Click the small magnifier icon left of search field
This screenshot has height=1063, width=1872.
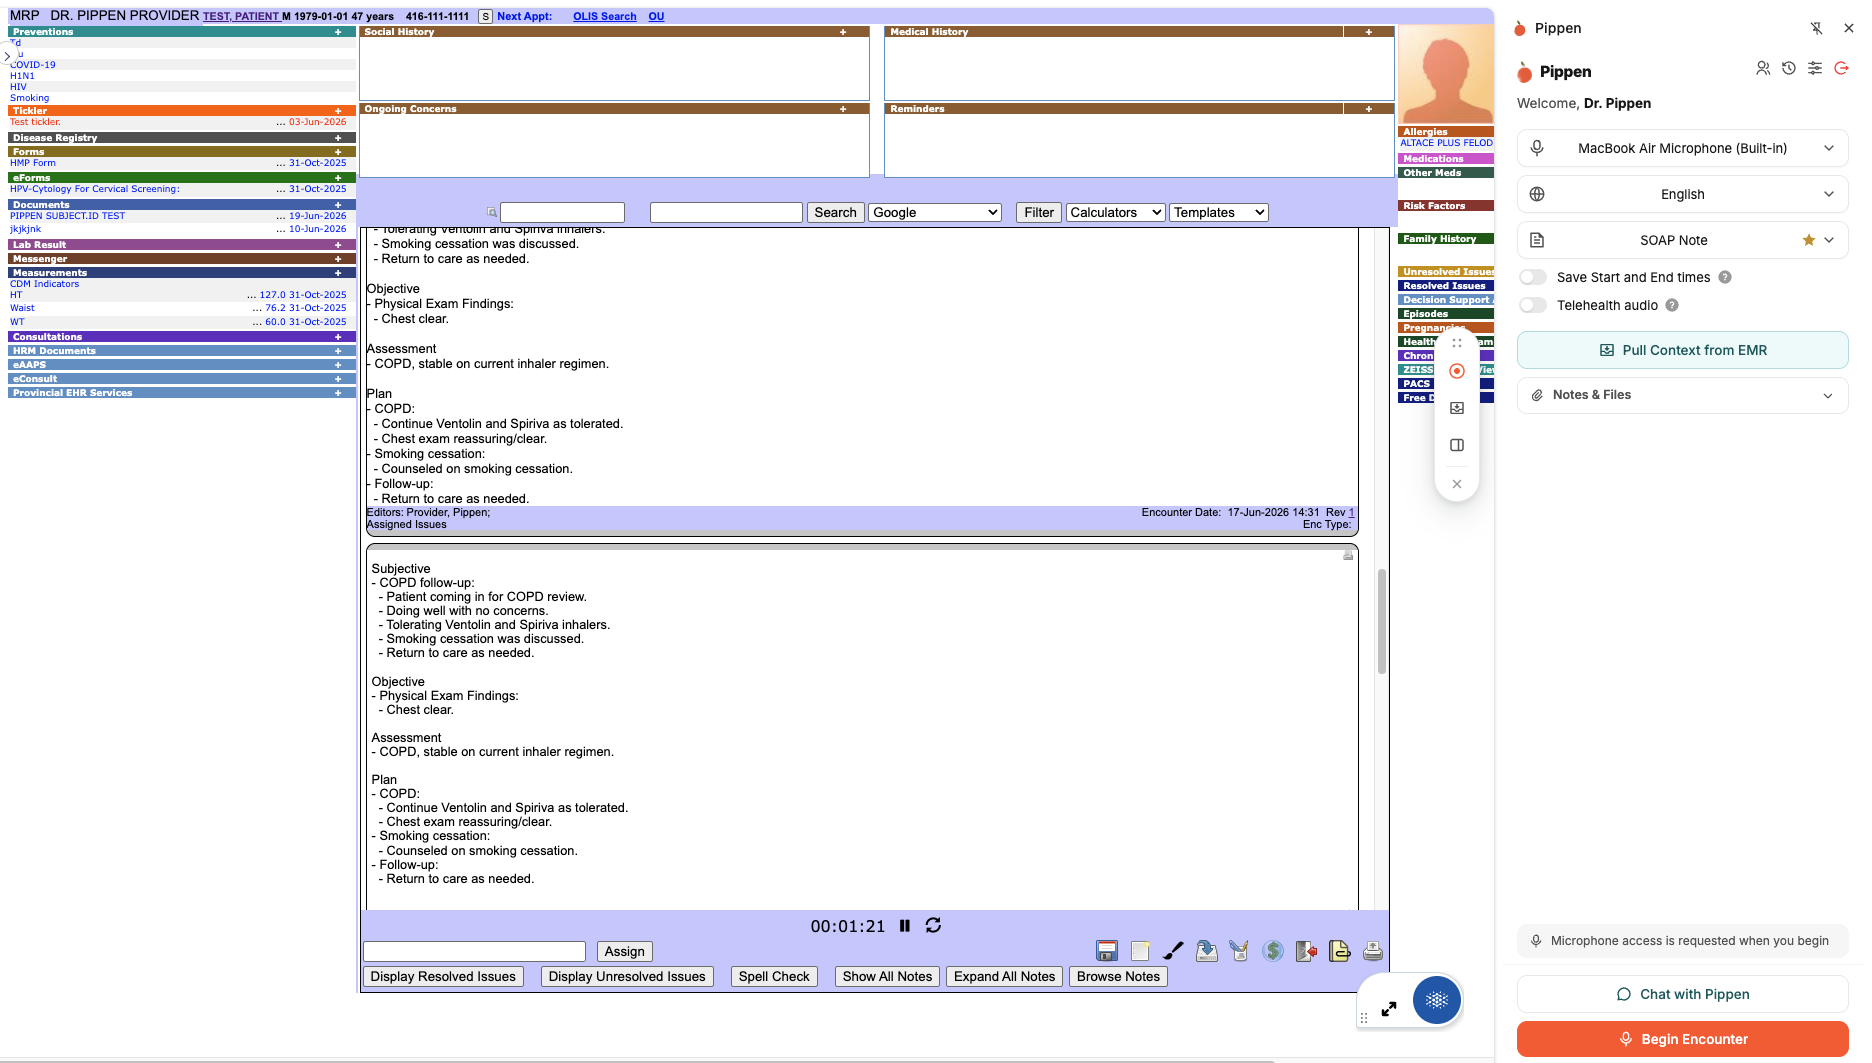pos(492,212)
